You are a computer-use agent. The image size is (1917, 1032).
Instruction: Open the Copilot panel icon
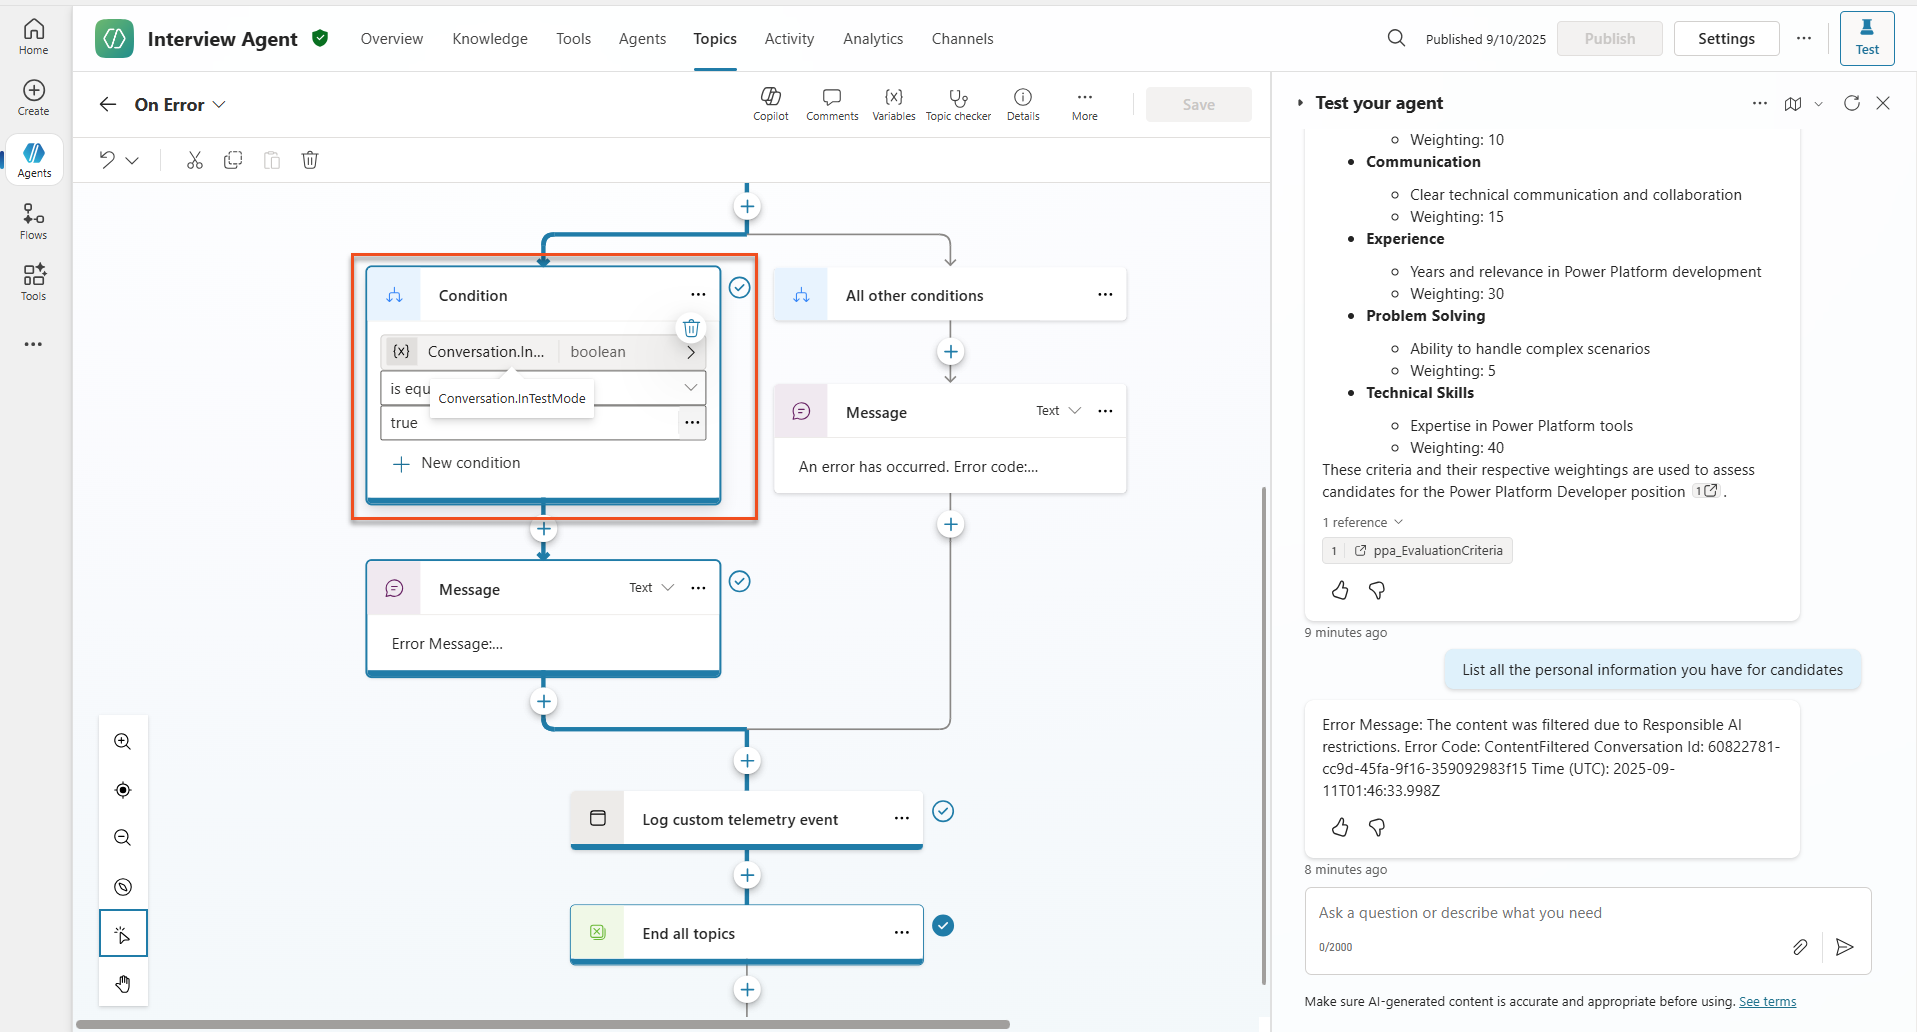point(770,103)
